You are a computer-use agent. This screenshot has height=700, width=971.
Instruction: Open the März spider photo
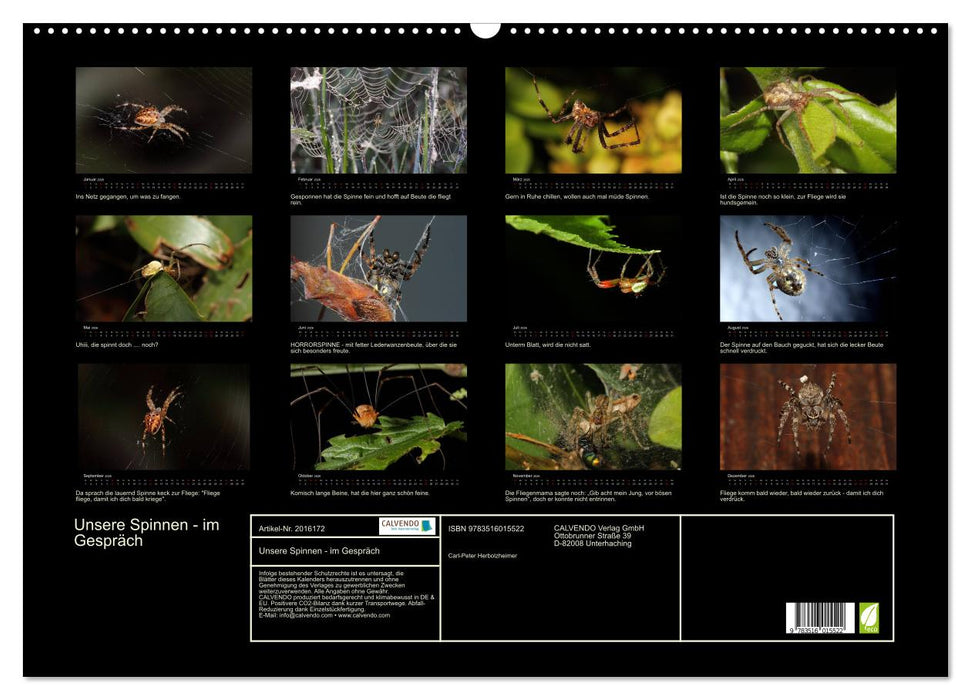point(593,120)
